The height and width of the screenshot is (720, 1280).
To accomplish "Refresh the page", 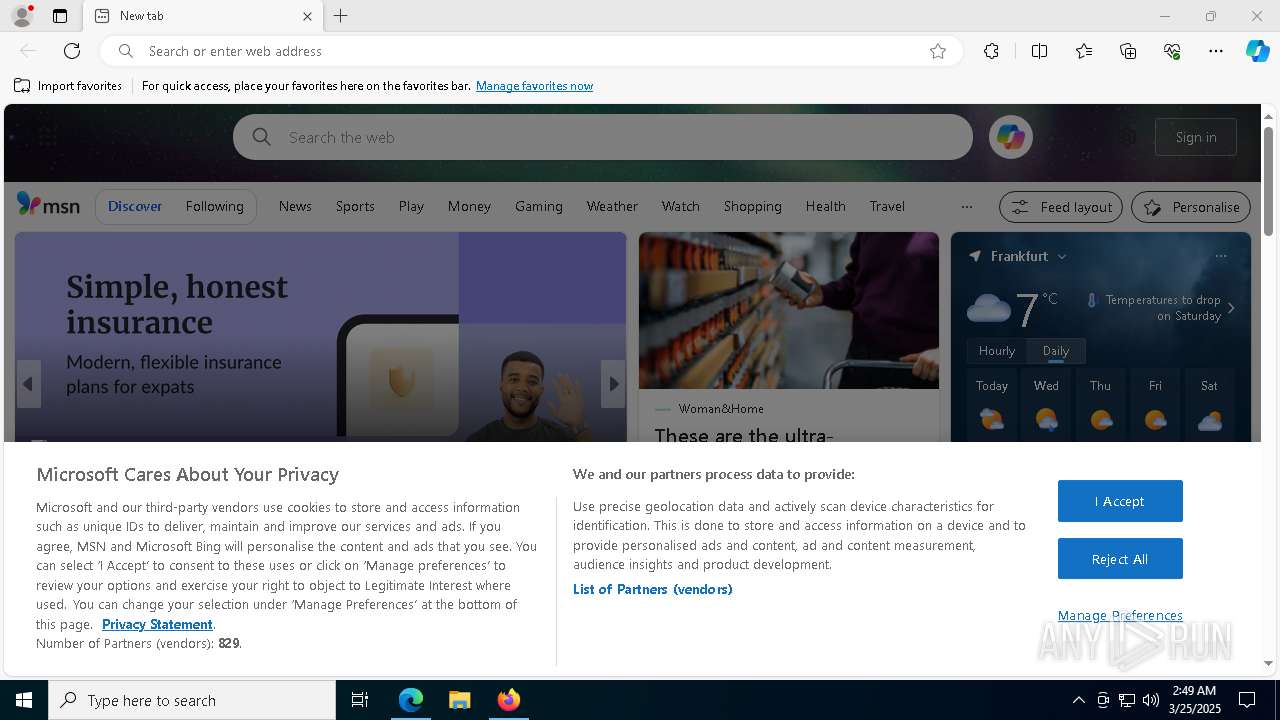I will pyautogui.click(x=72, y=51).
